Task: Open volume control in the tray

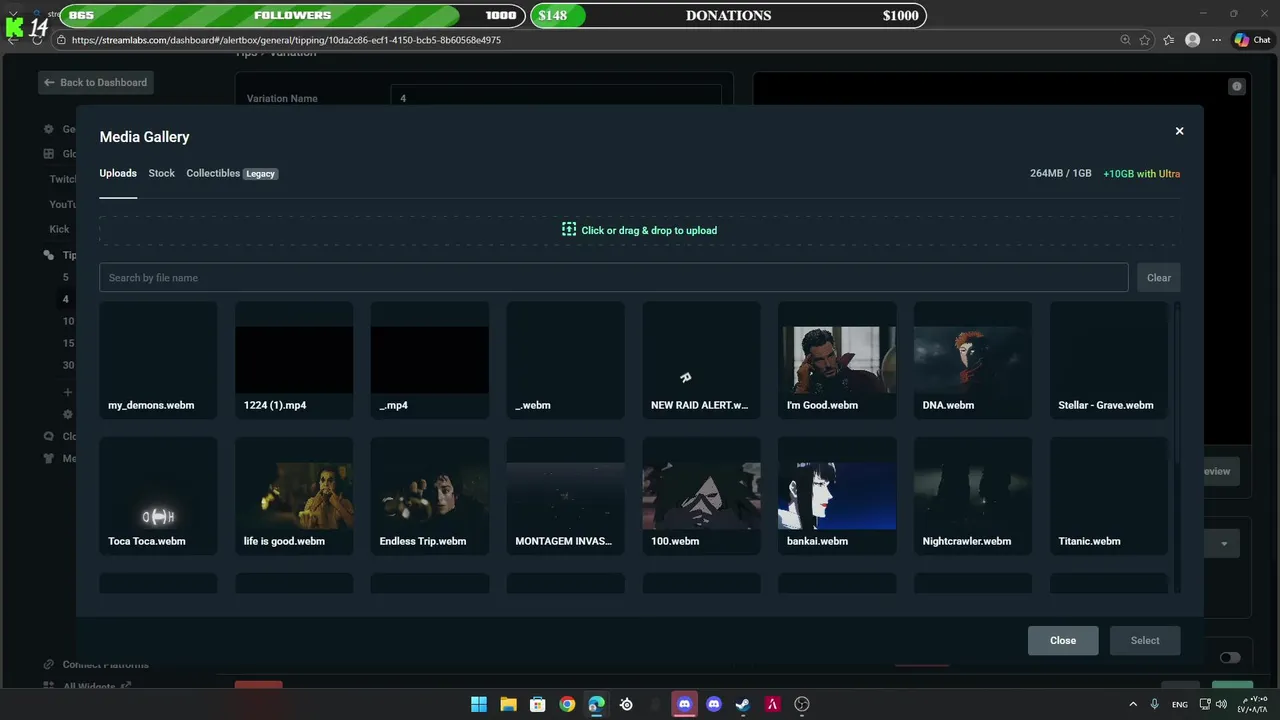Action: click(x=1222, y=704)
